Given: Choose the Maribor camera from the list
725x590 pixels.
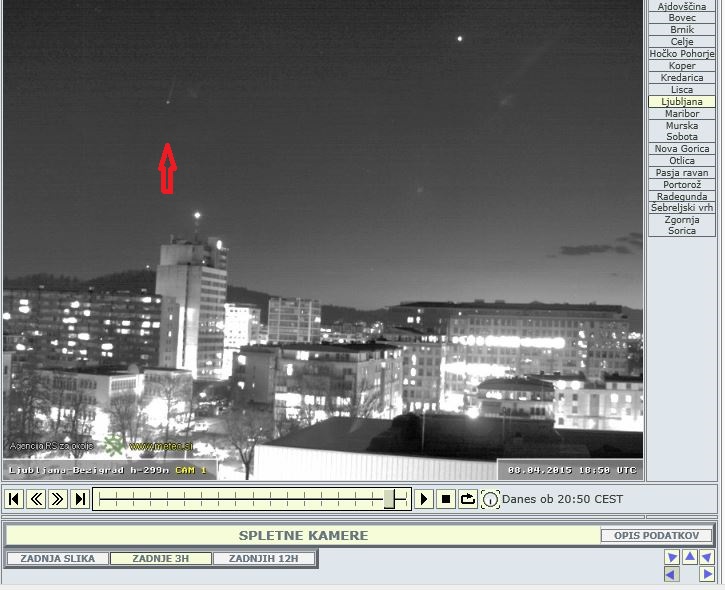Looking at the screenshot, I should 681,114.
